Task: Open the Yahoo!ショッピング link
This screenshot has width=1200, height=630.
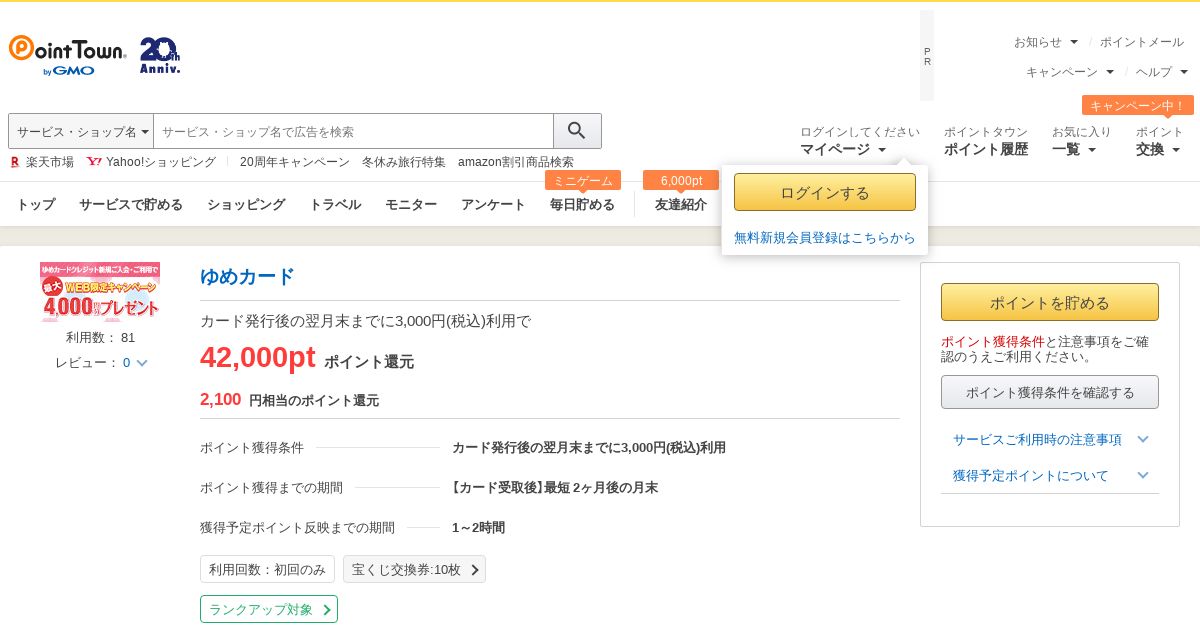Action: click(x=151, y=162)
